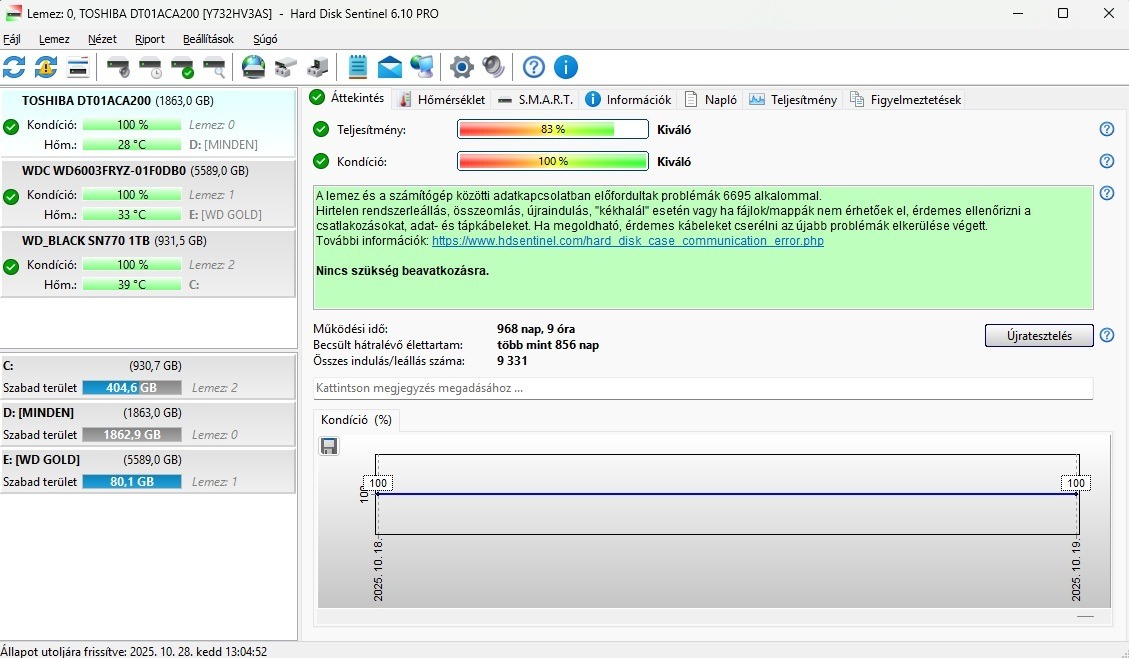Click the refresh icon with yellow warning triangle

click(x=46, y=67)
